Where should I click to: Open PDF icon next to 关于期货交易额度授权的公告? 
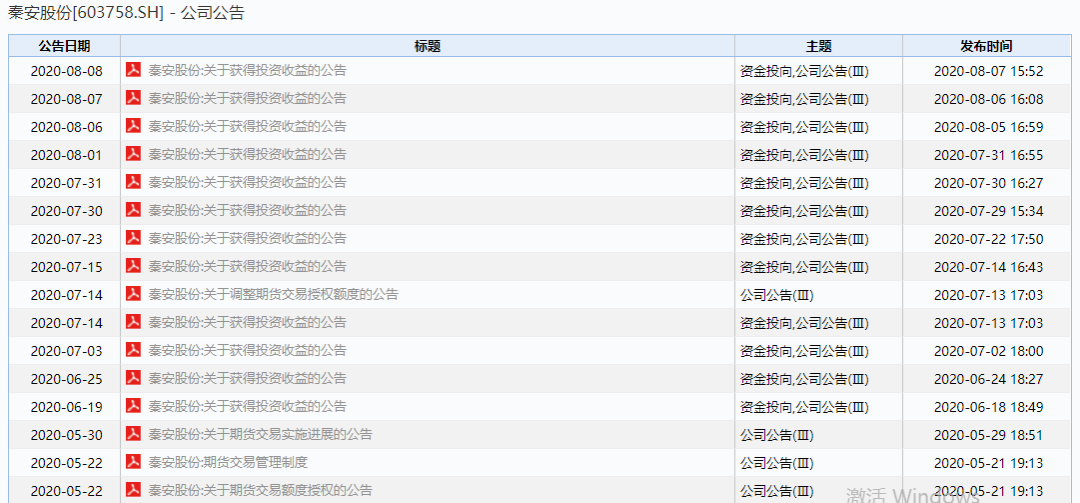tap(132, 490)
